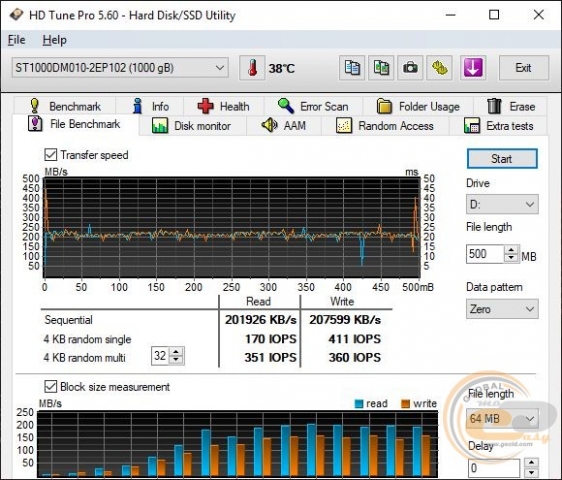
Task: Open the File menu
Action: point(16,40)
